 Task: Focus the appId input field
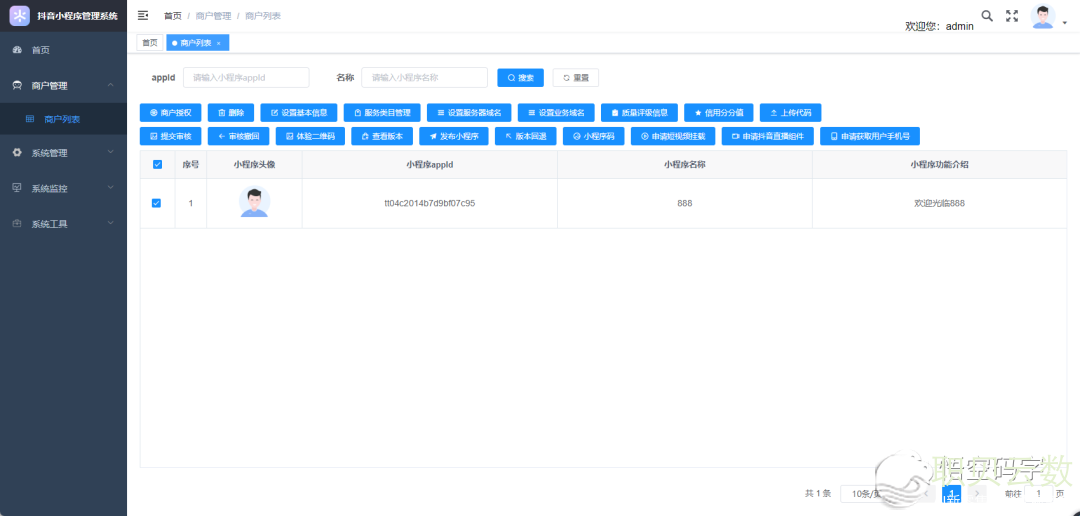point(246,78)
